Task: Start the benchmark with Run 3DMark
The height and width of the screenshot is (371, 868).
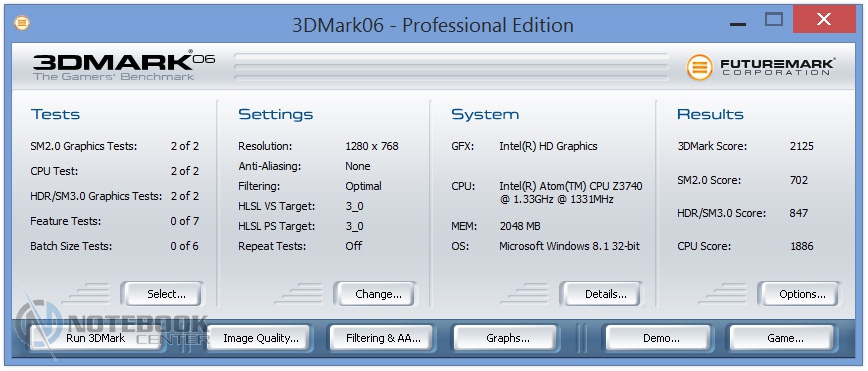Action: [x=96, y=338]
